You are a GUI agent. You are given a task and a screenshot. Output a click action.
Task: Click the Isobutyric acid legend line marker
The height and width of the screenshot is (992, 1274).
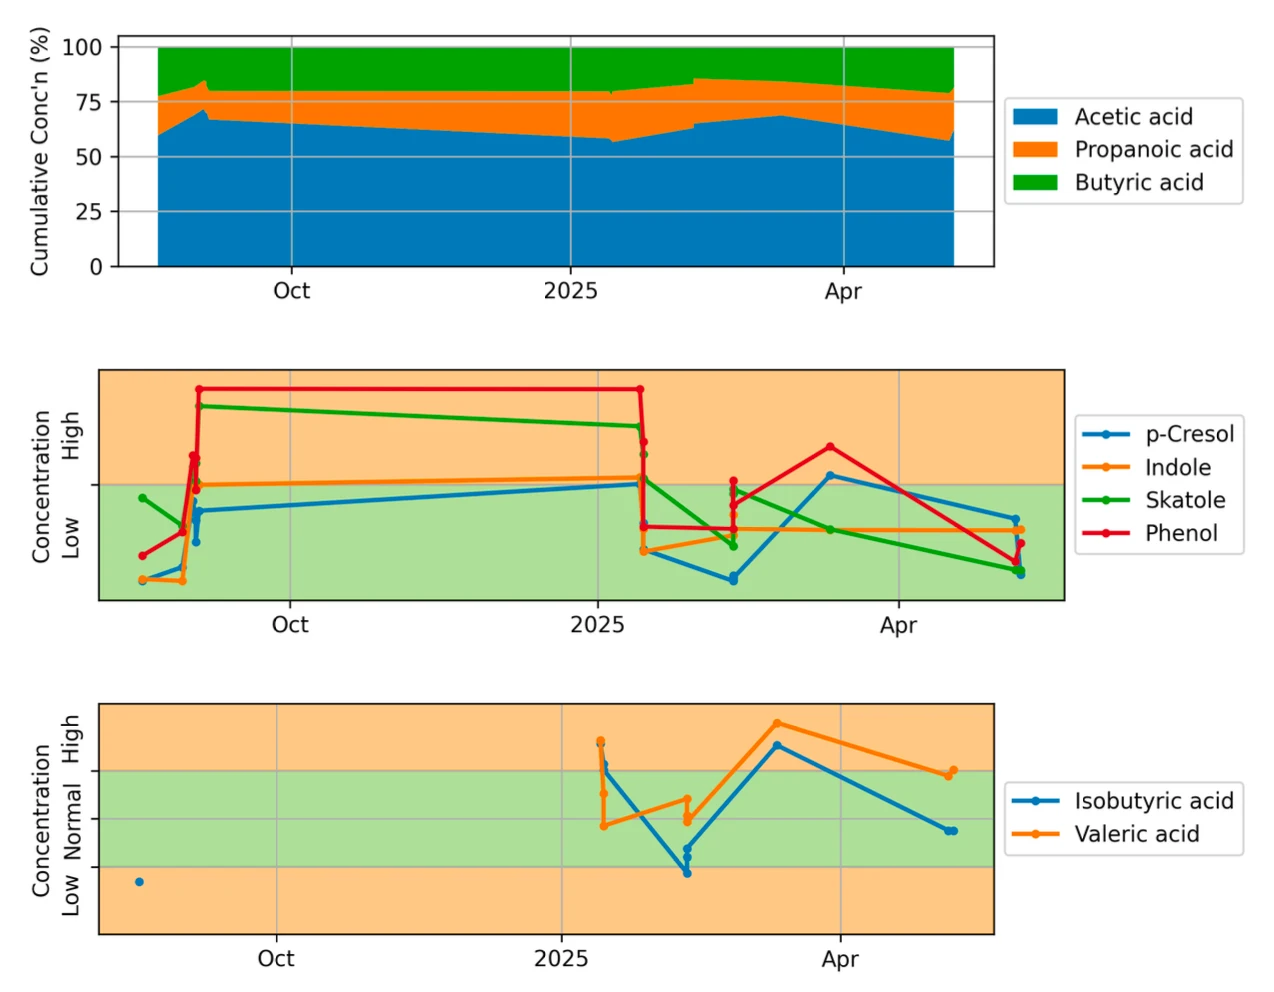(1035, 801)
